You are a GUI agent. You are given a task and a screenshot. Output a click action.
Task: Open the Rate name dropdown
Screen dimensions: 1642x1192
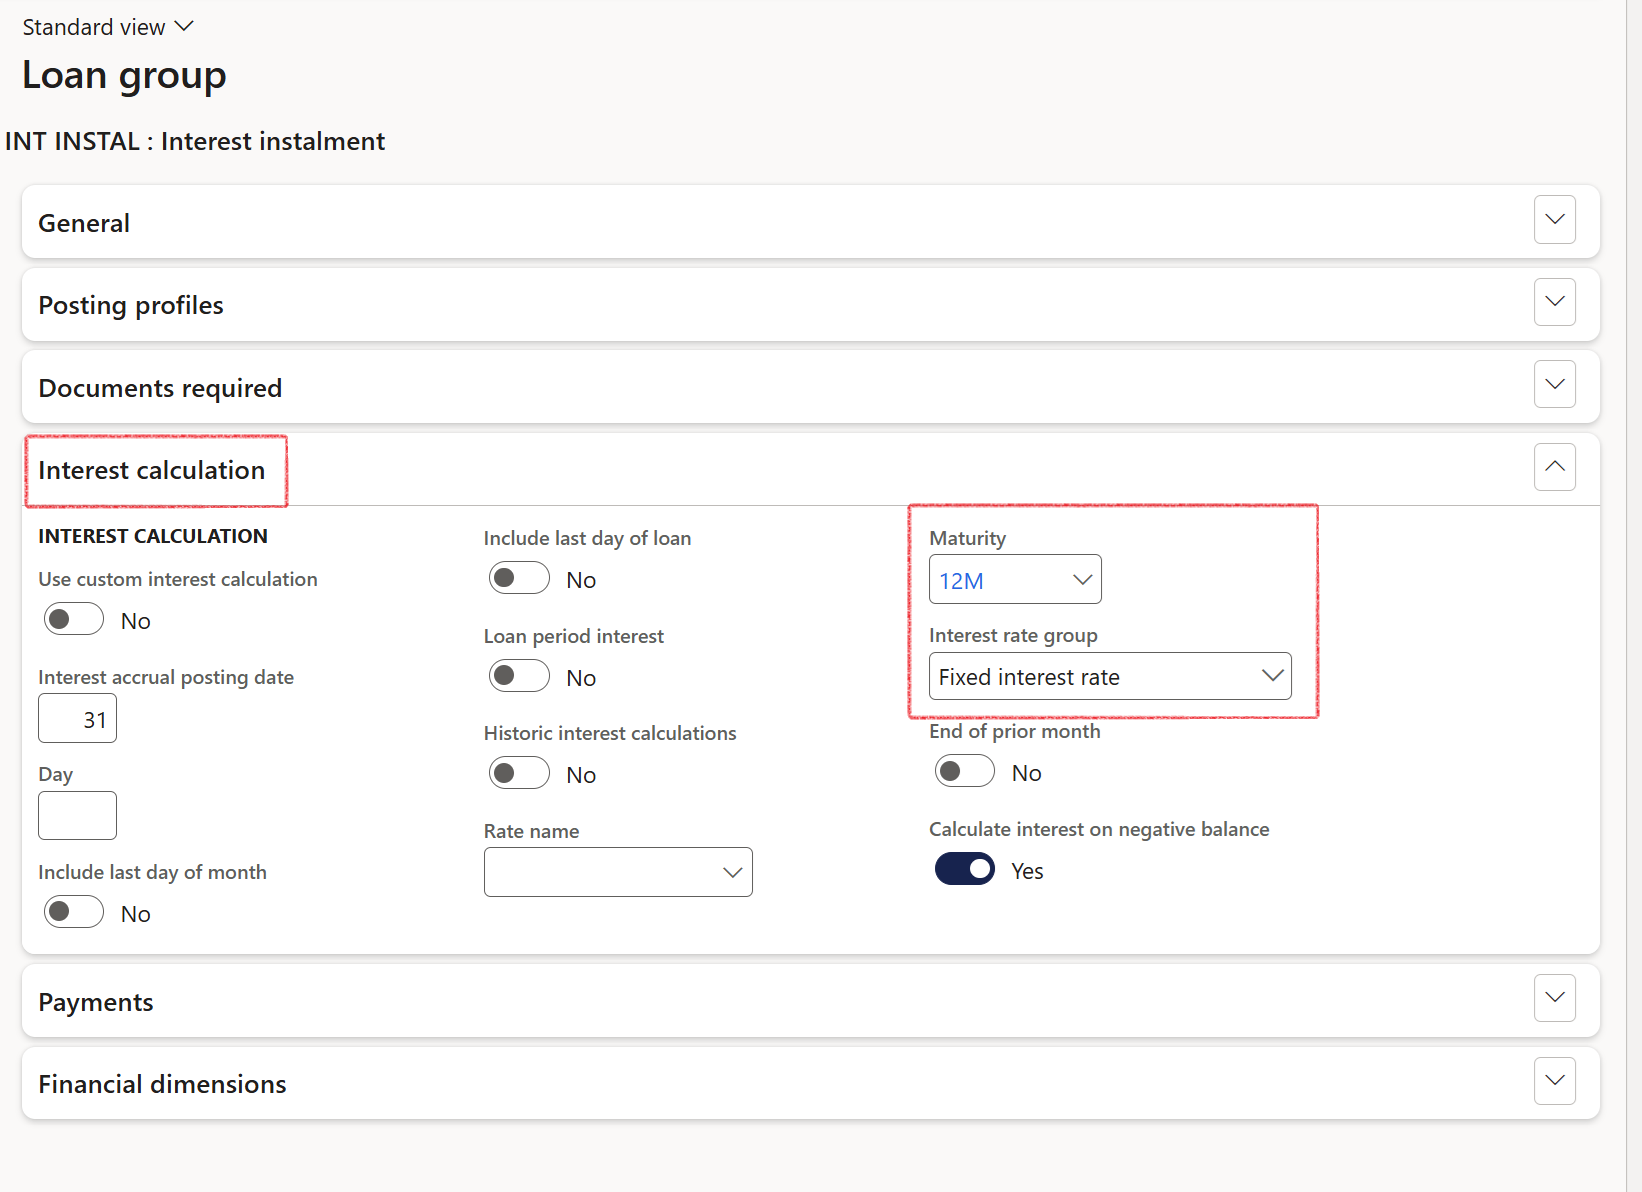pos(618,873)
